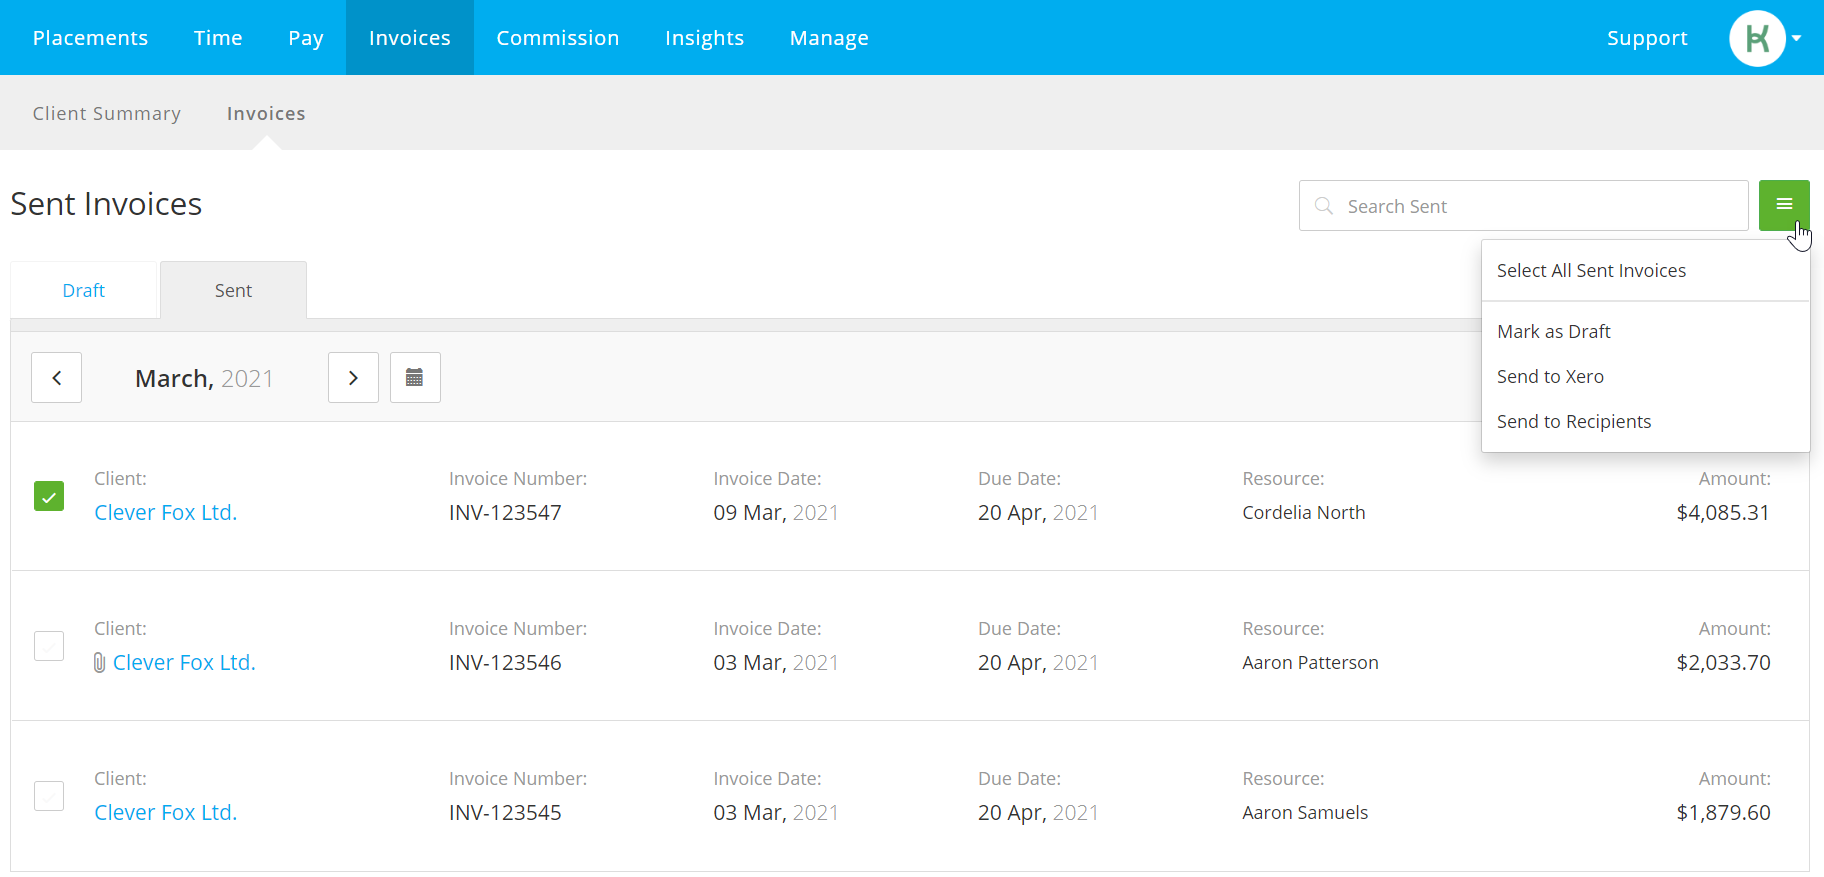Open Time in top navigation

coord(218,38)
